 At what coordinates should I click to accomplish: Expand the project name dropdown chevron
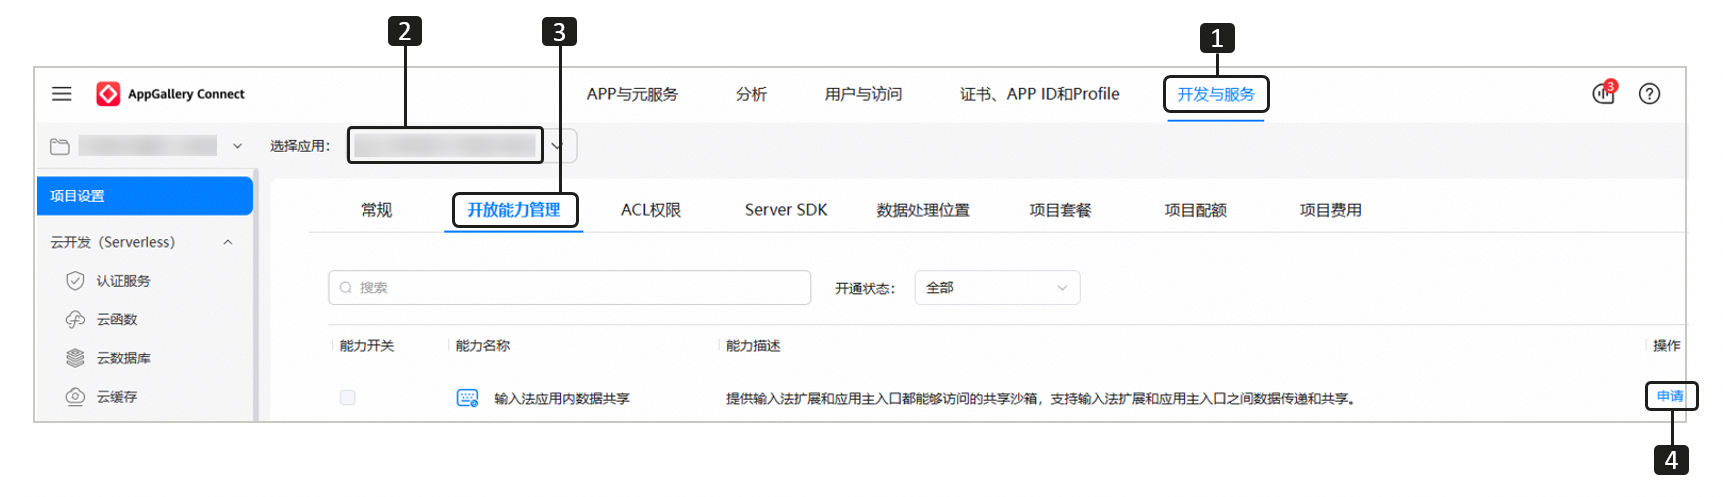tap(237, 146)
